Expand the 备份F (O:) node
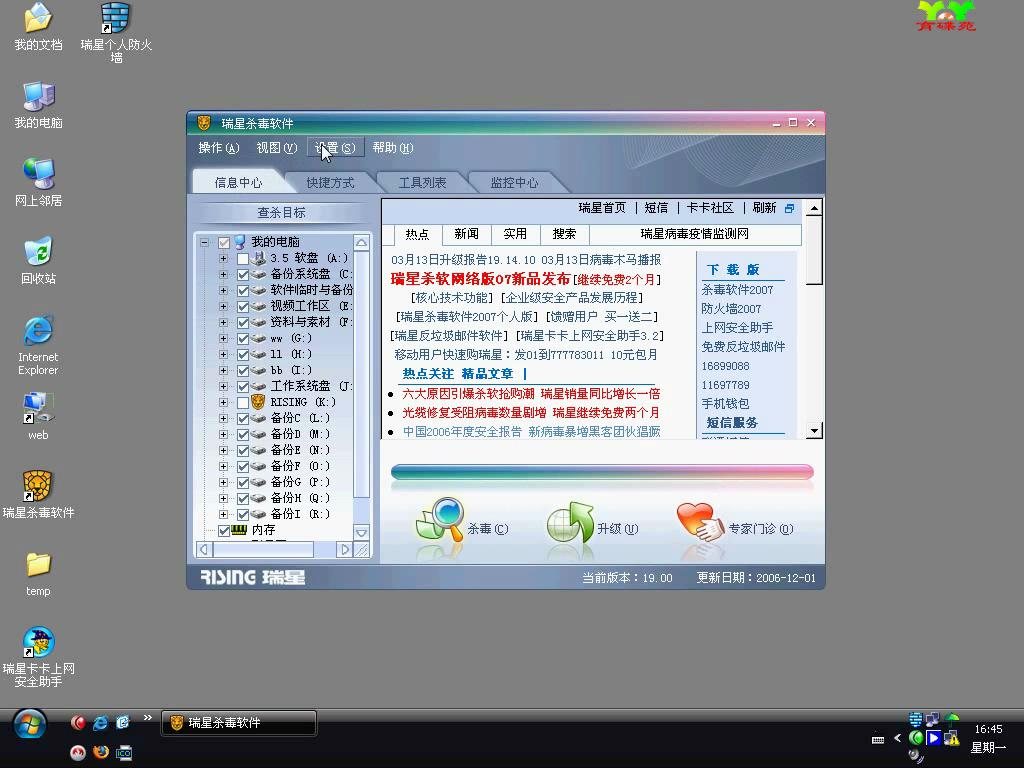The width and height of the screenshot is (1024, 768). (223, 466)
